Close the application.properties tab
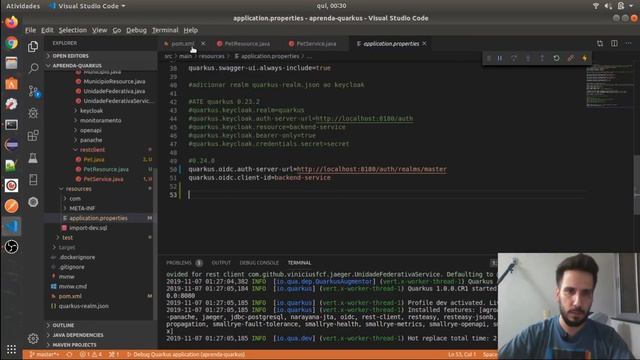This screenshot has height=360, width=640. (x=424, y=44)
